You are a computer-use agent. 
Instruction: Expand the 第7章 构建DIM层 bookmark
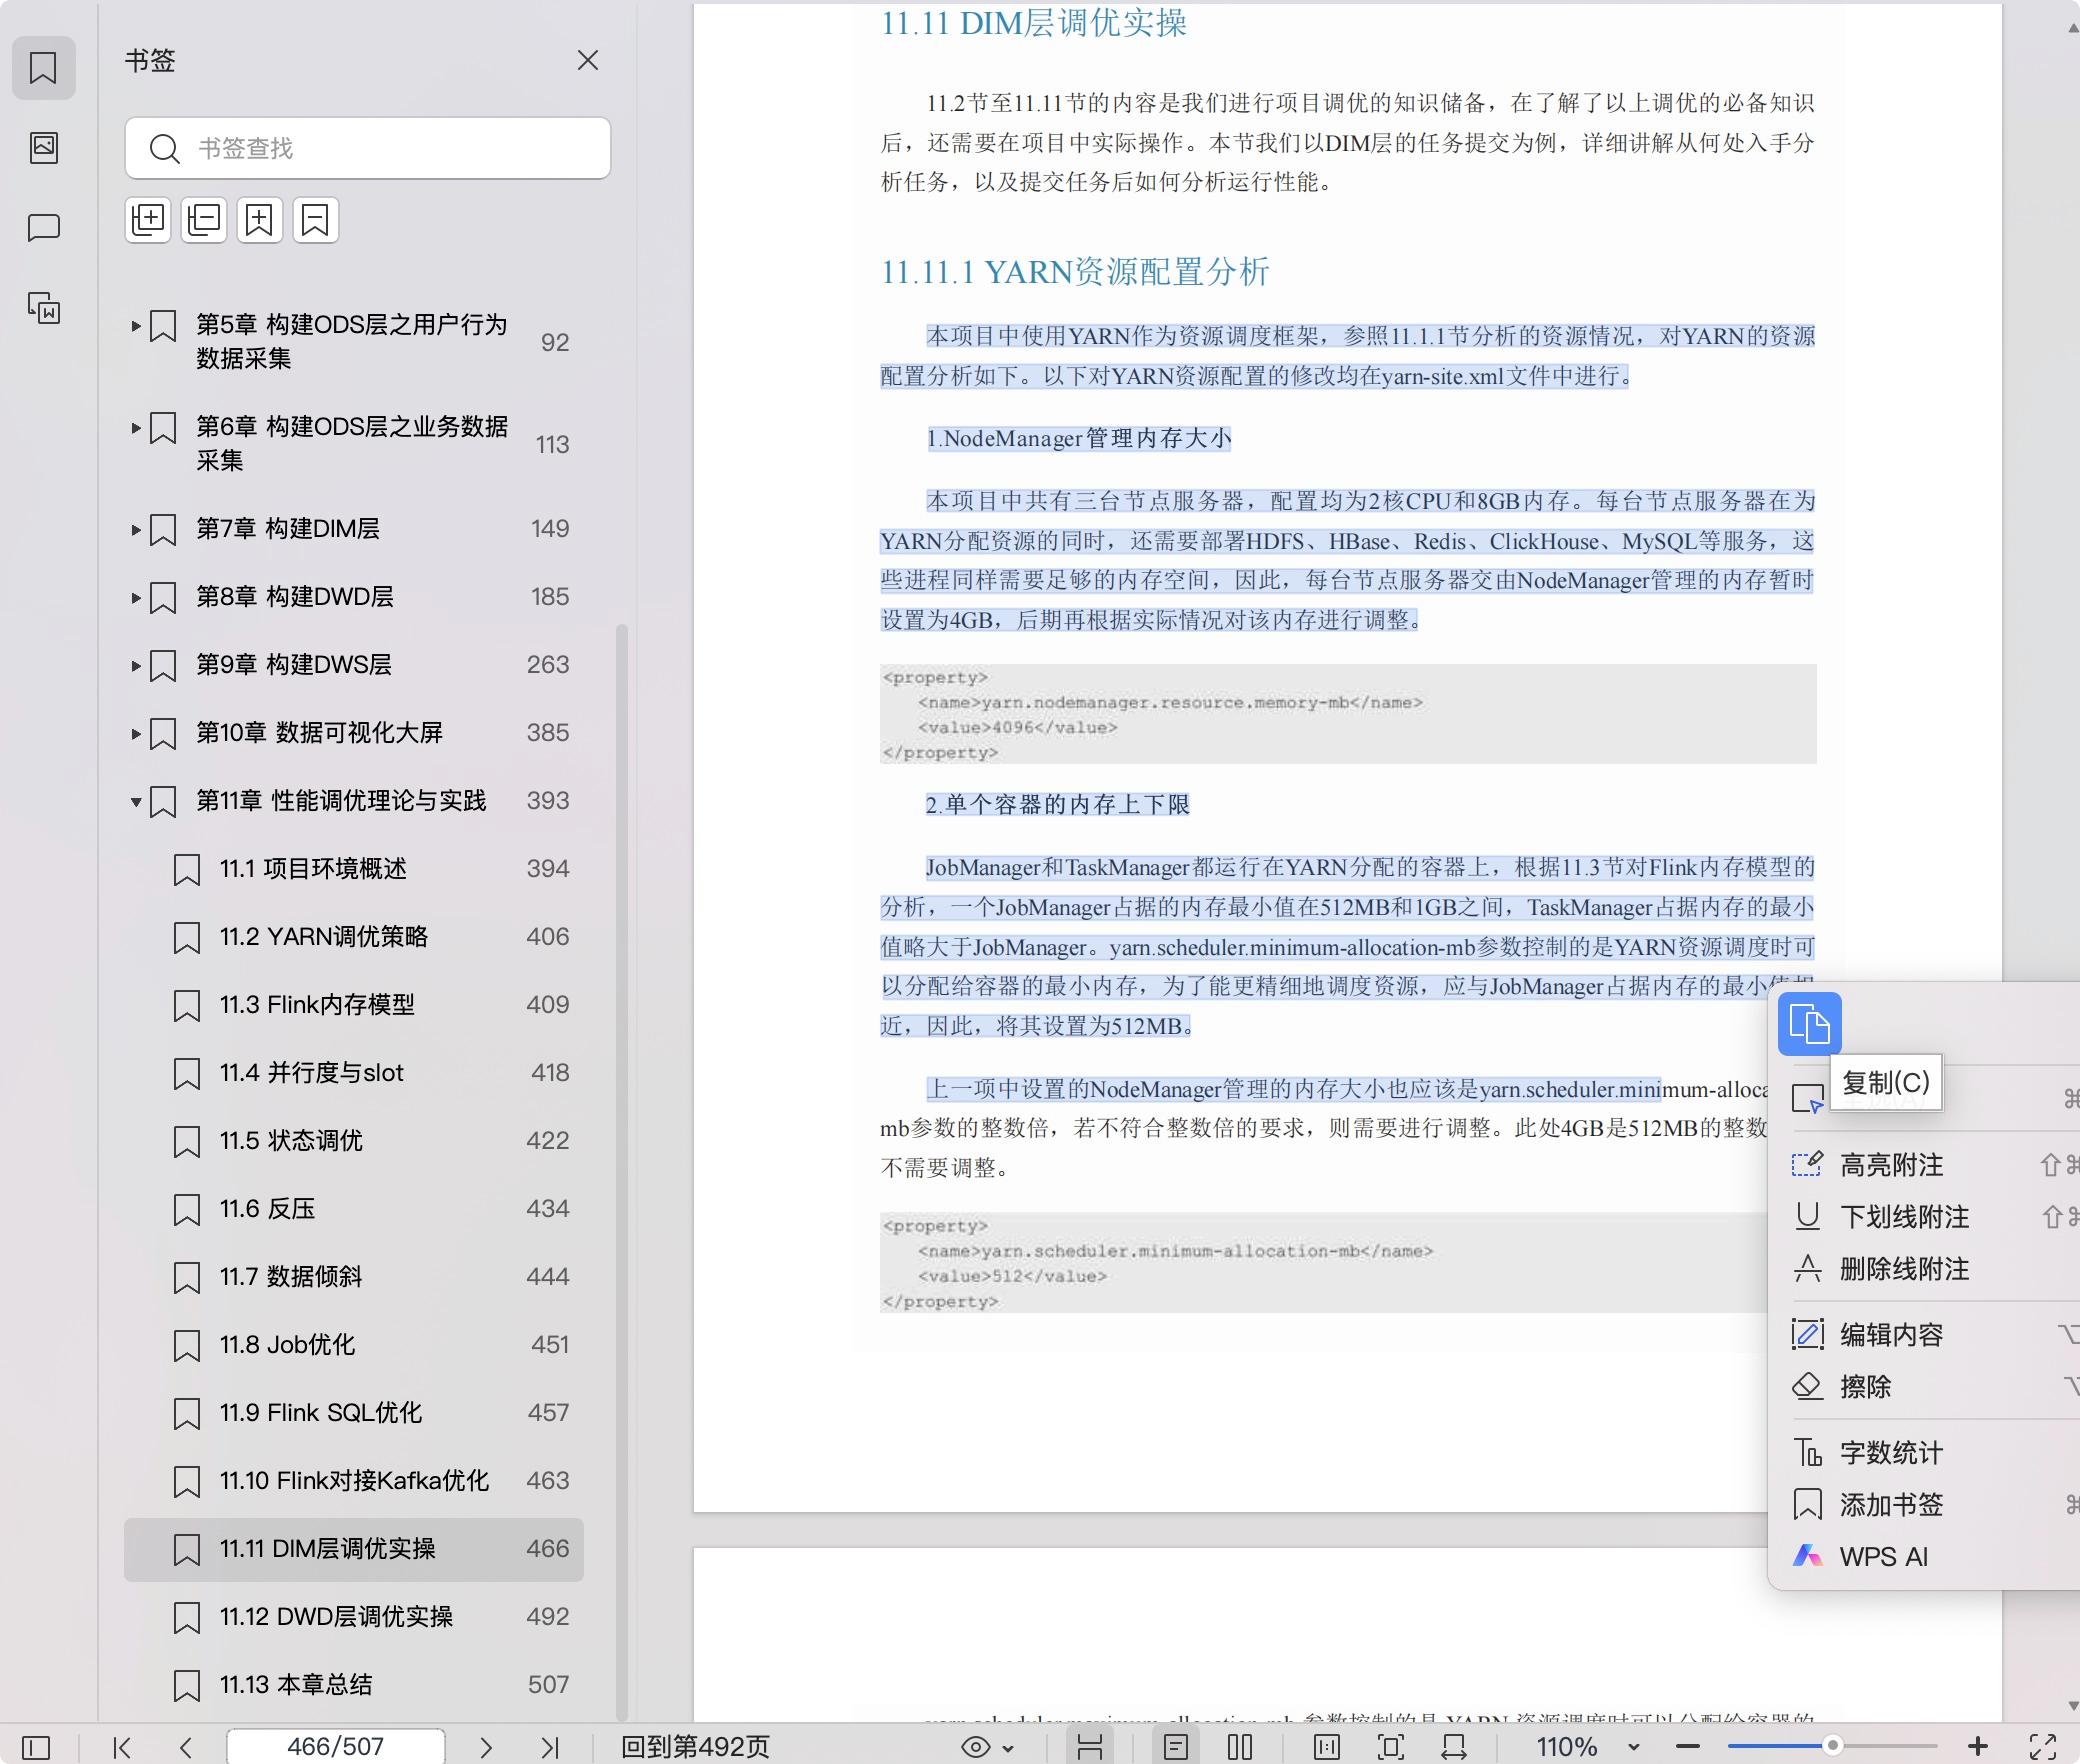[x=136, y=529]
